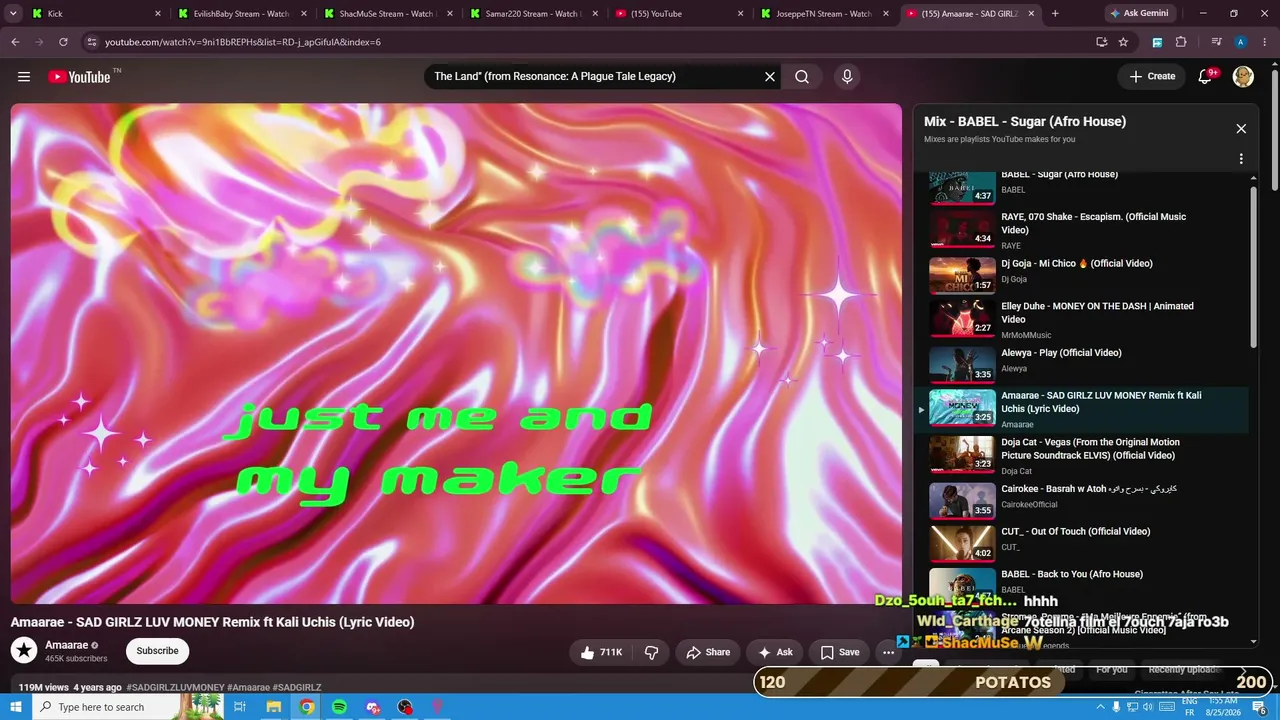Open Spotify from the taskbar
The height and width of the screenshot is (720, 1280).
339,707
